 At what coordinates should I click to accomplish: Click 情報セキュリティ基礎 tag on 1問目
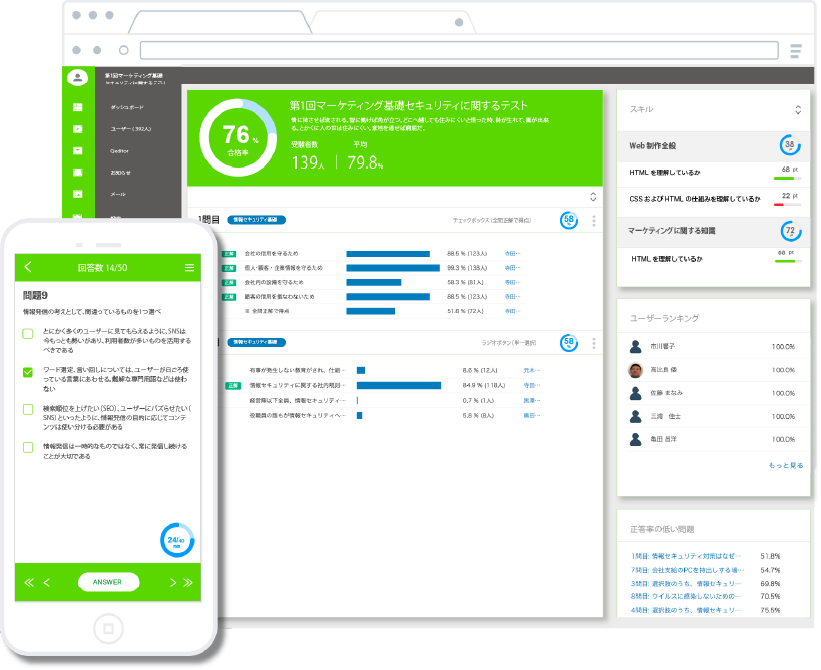pyautogui.click(x=256, y=220)
